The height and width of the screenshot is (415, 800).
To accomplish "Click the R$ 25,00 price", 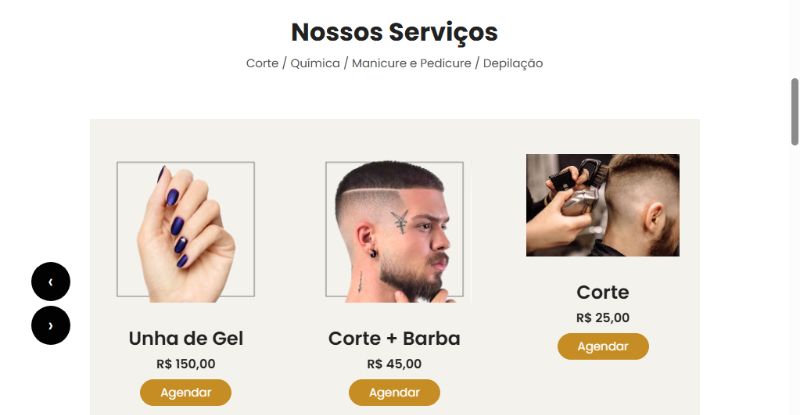I will pyautogui.click(x=603, y=318).
